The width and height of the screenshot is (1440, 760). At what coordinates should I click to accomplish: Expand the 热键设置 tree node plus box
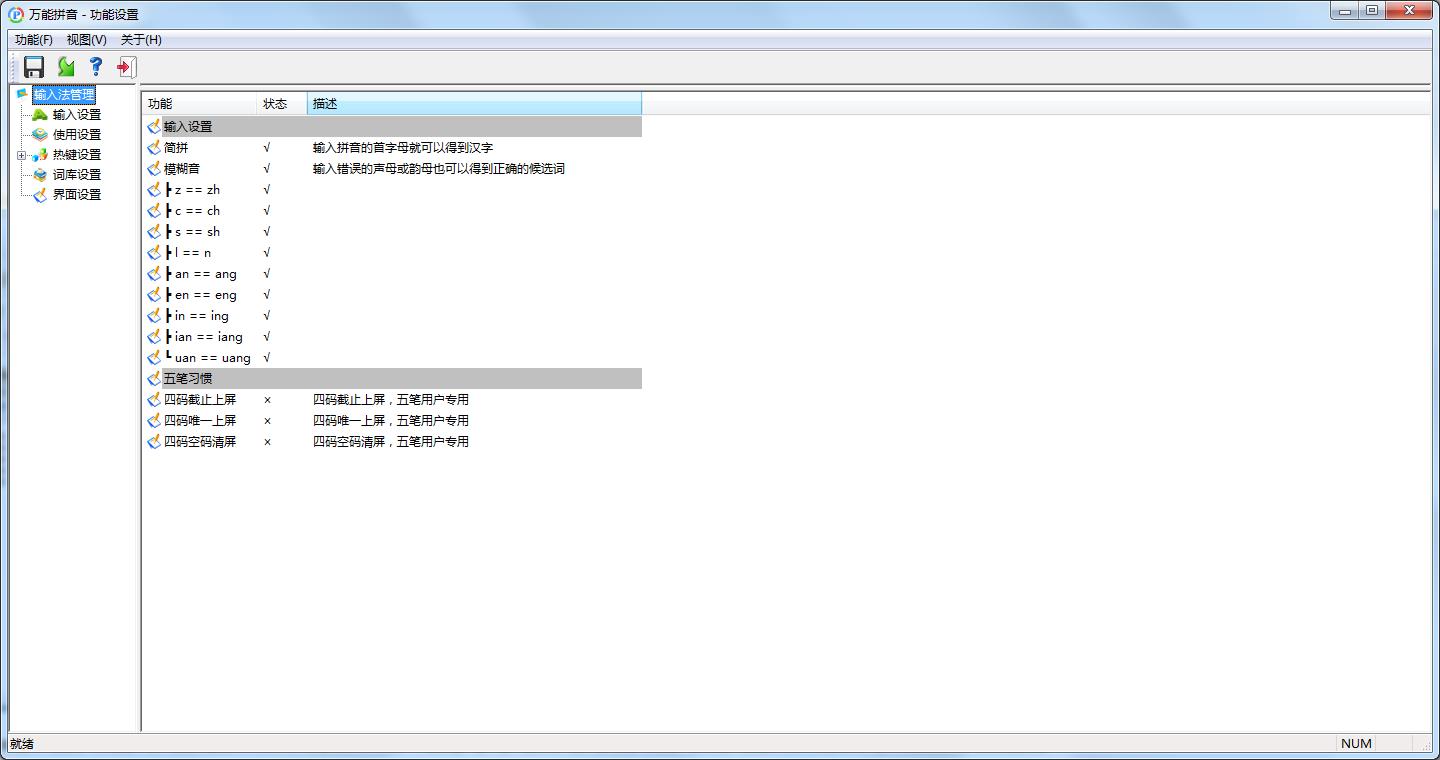point(22,155)
